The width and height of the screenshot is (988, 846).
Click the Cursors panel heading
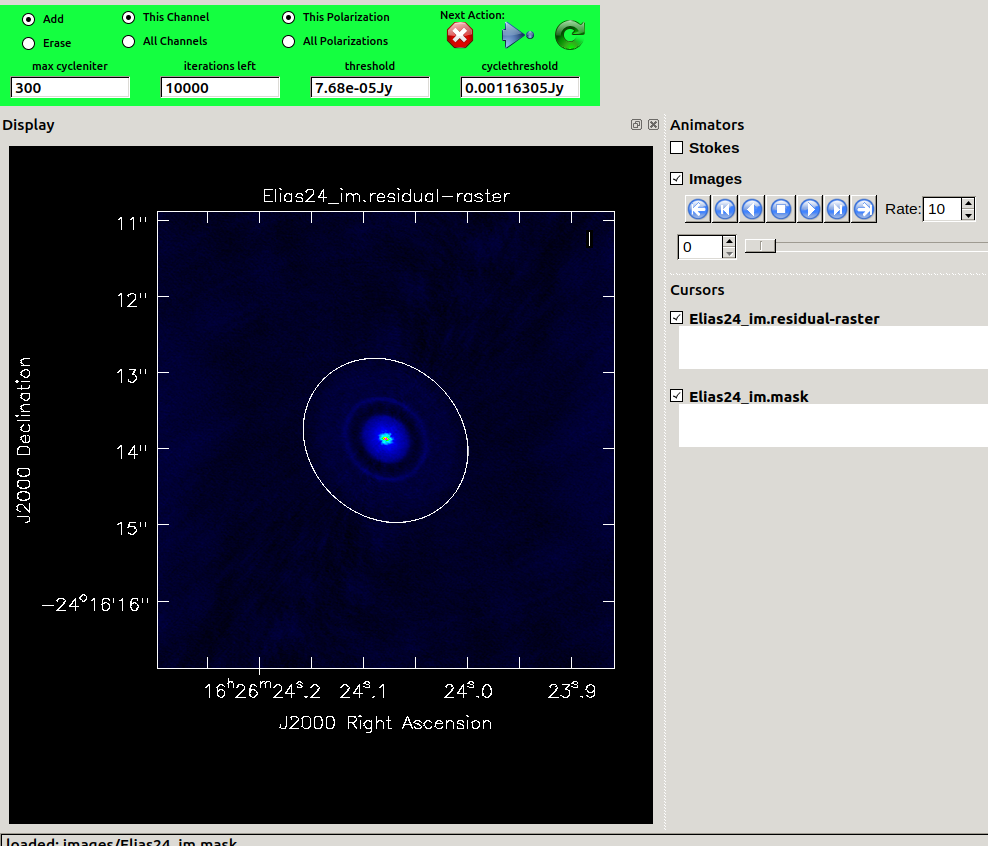click(x=697, y=290)
